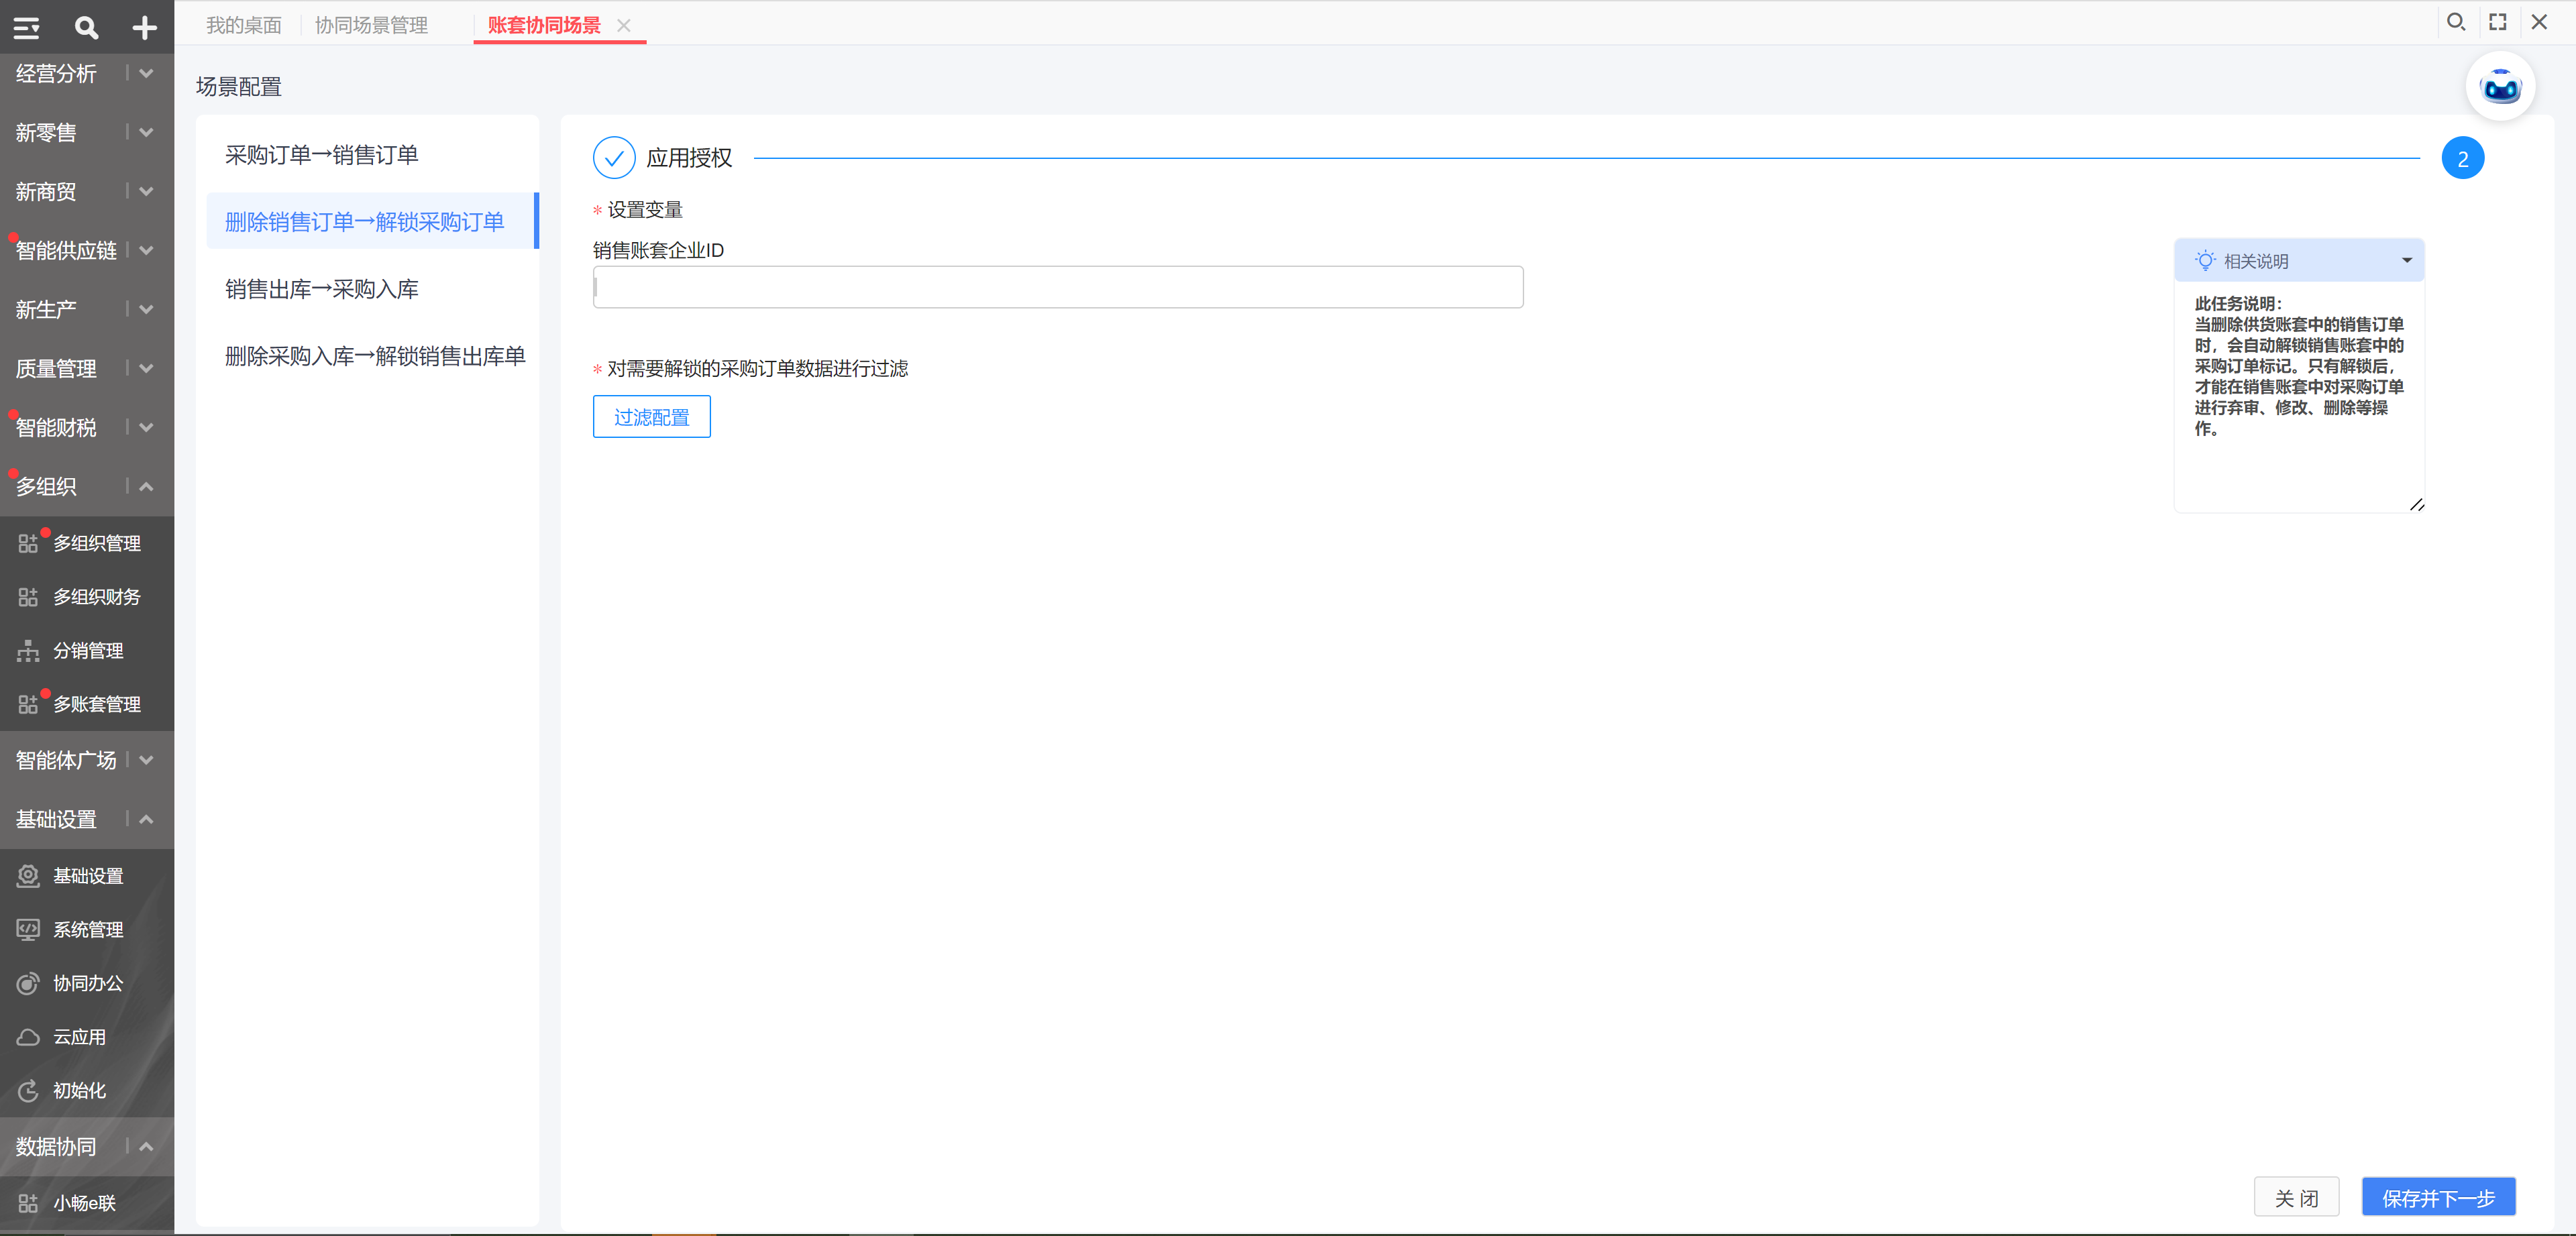Expand the 质量管理 menu chevron
2576x1236 pixels.
[x=147, y=368]
